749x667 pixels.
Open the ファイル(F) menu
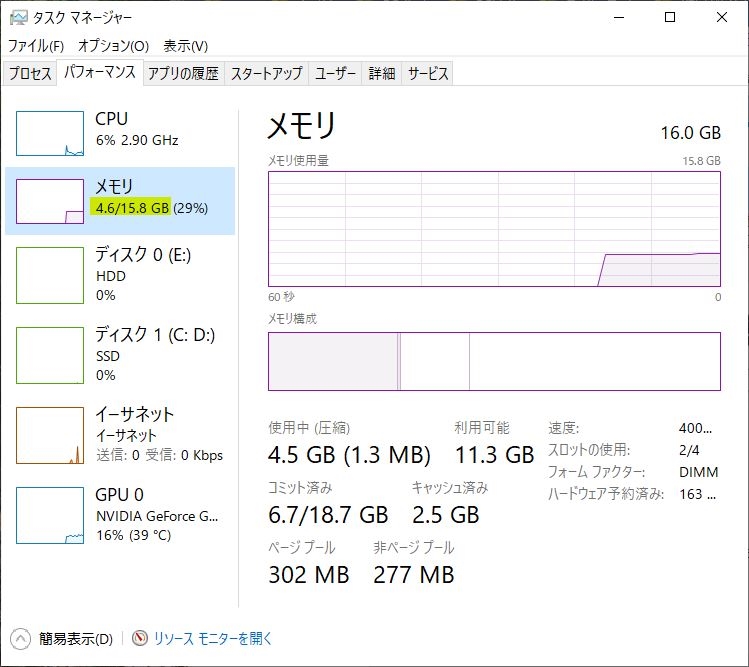[x=36, y=46]
